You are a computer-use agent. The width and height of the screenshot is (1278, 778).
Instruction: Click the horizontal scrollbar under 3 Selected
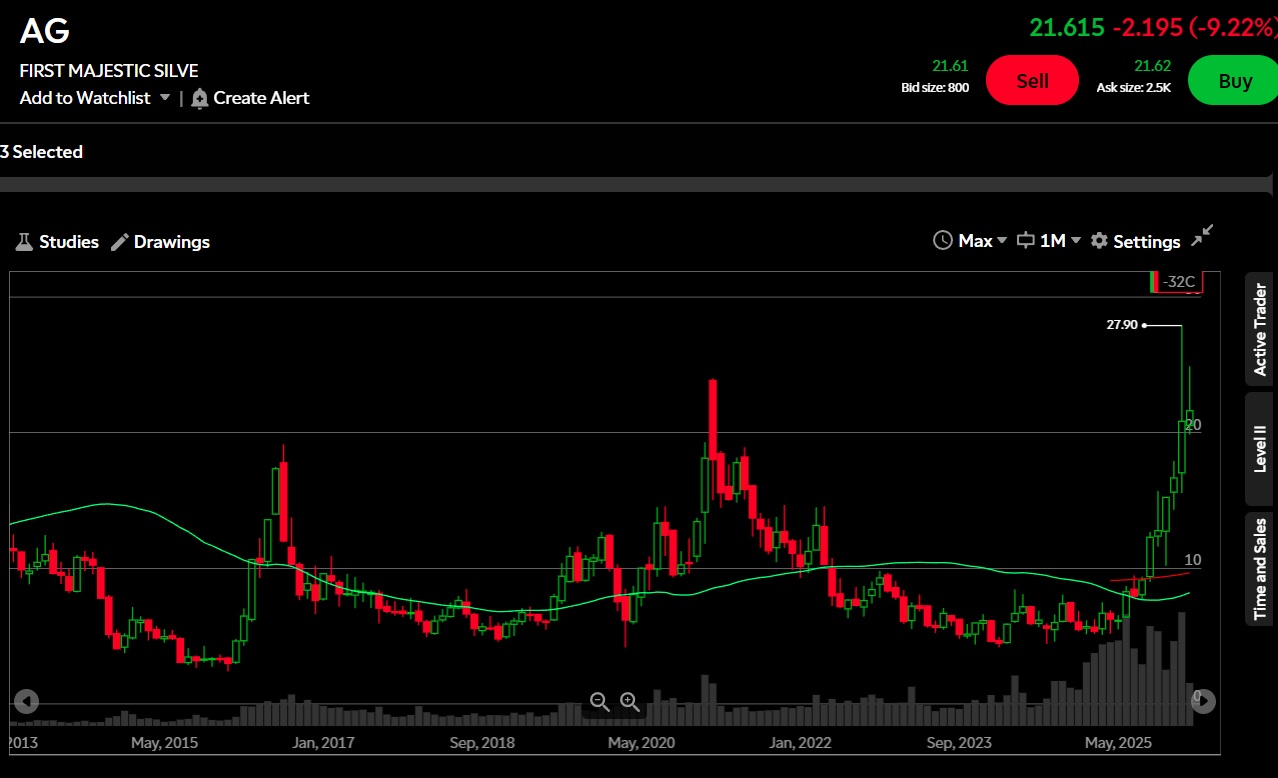pos(636,185)
